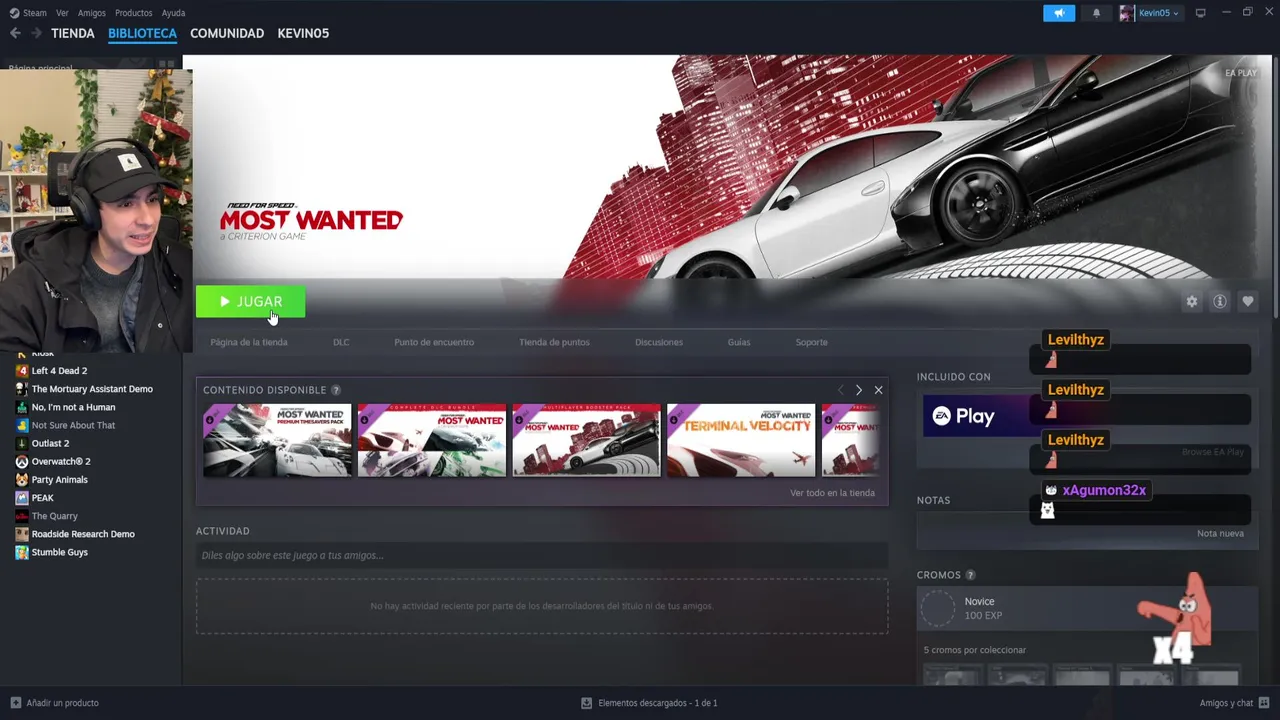Click the game info icon
This screenshot has width=1280, height=720.
click(x=1219, y=301)
